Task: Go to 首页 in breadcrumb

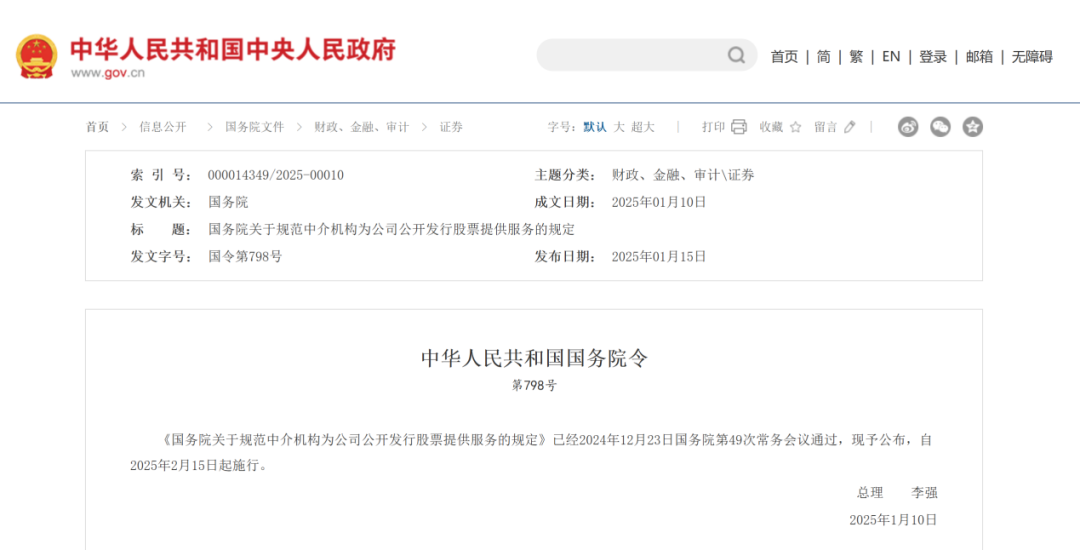Action: [x=97, y=127]
